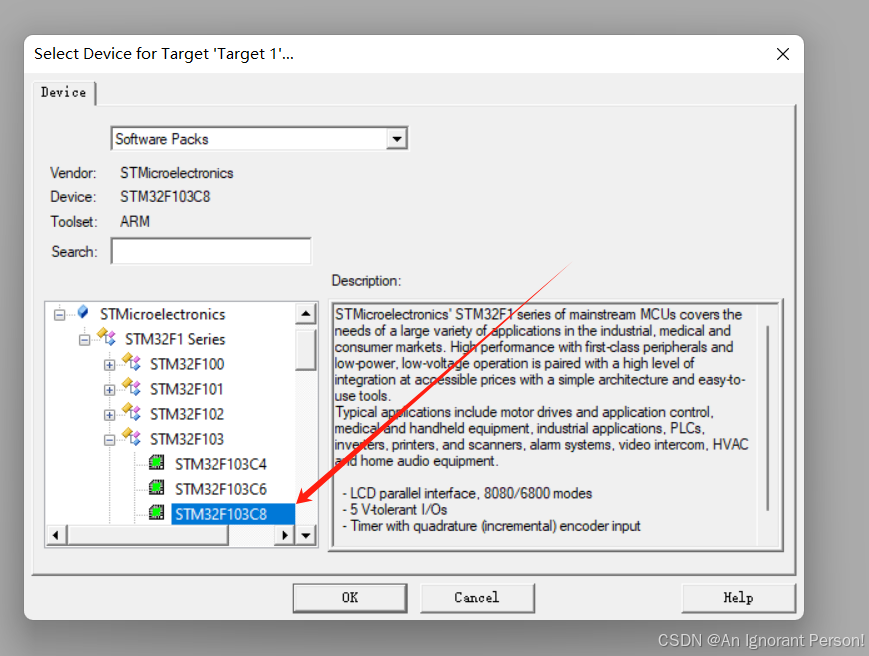Click the STM32F100 subfamily icon
The width and height of the screenshot is (869, 656).
131,361
